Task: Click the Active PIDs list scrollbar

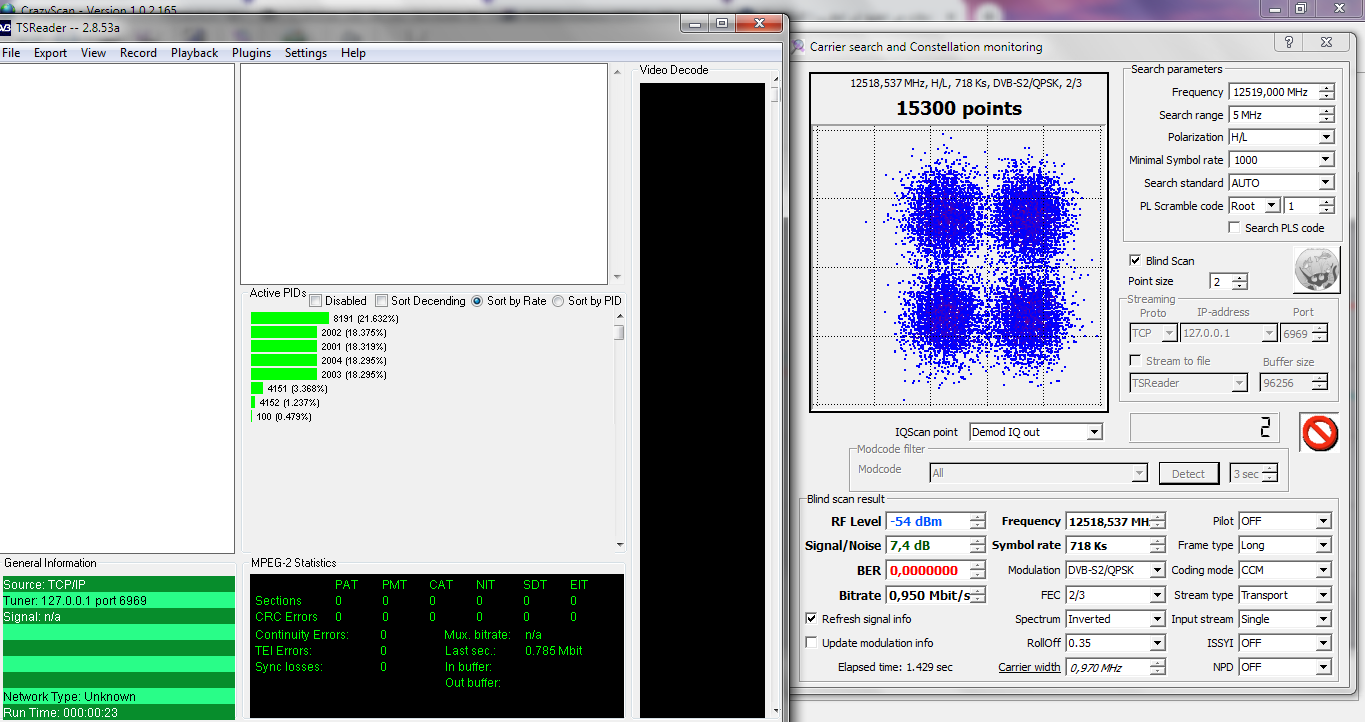Action: 620,431
